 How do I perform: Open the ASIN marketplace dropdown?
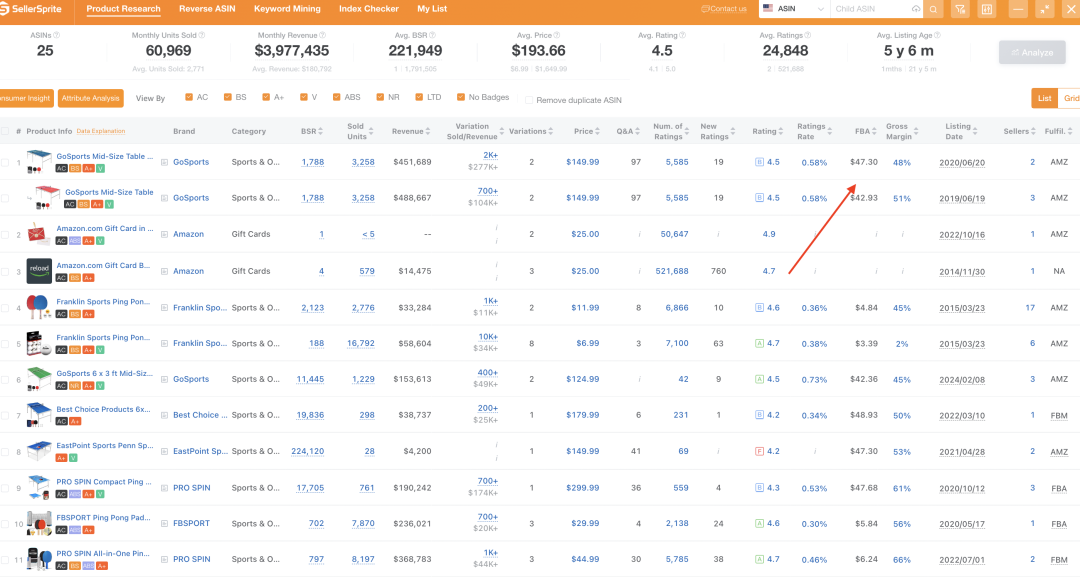coord(793,9)
